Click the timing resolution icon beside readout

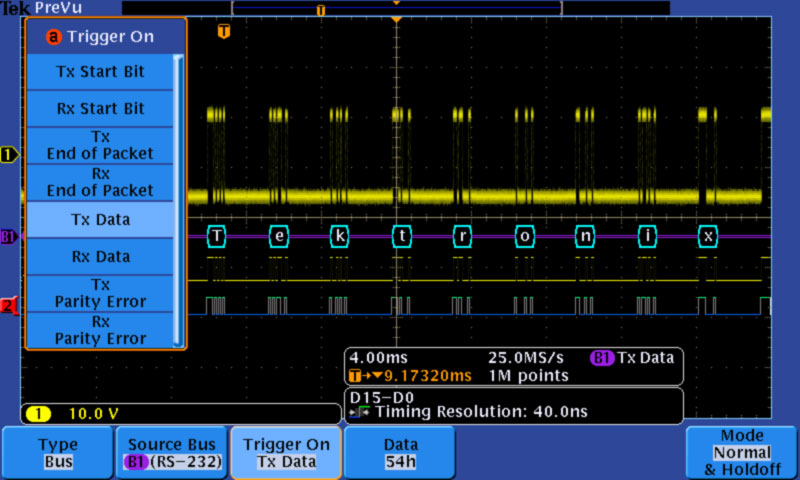click(x=360, y=412)
